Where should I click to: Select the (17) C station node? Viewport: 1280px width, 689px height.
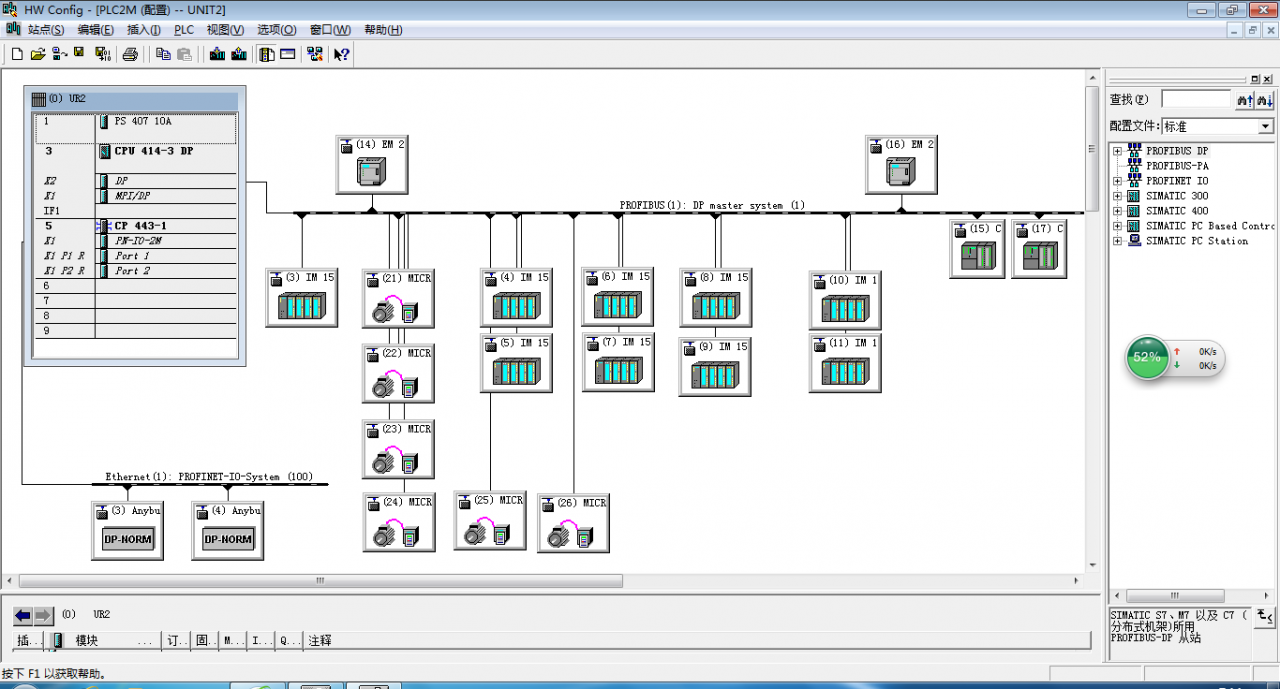[1039, 249]
